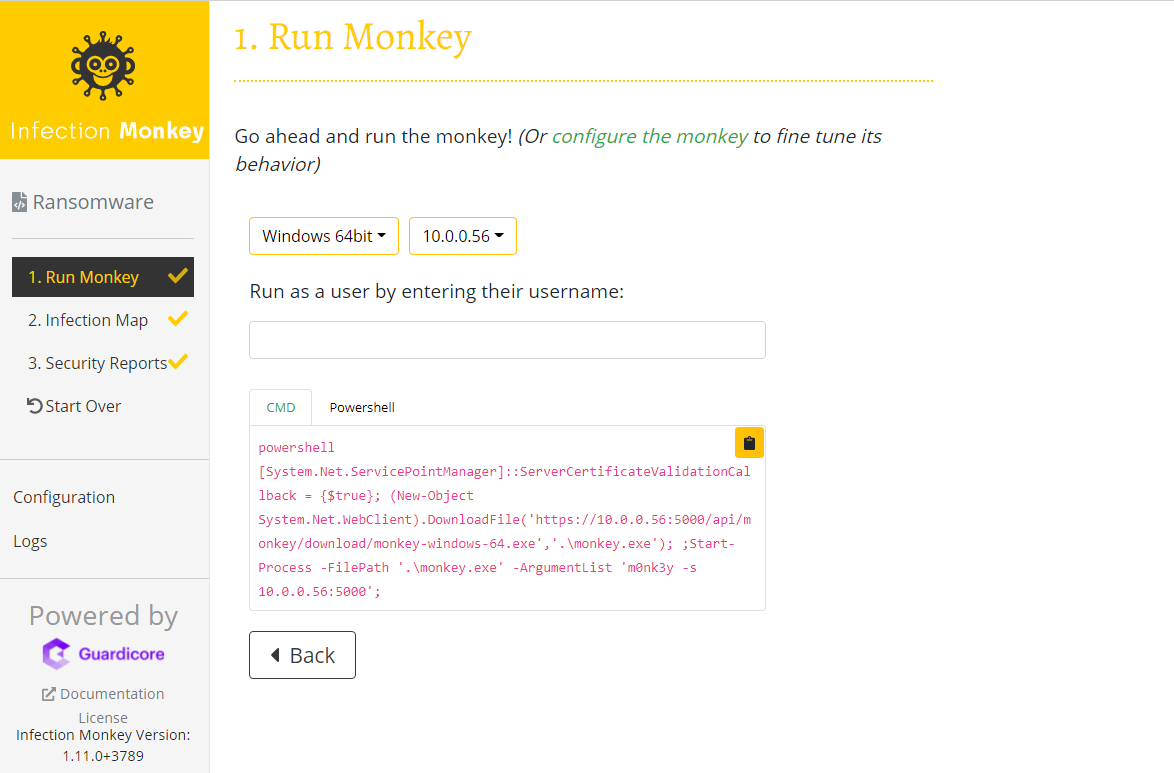1174x773 pixels.
Task: Click the Back button
Action: point(302,655)
